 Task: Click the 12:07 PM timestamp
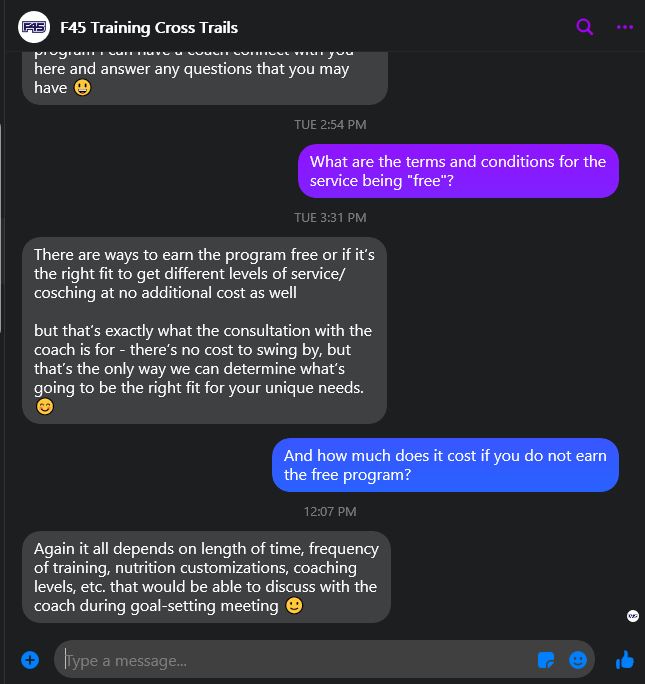[x=330, y=511]
